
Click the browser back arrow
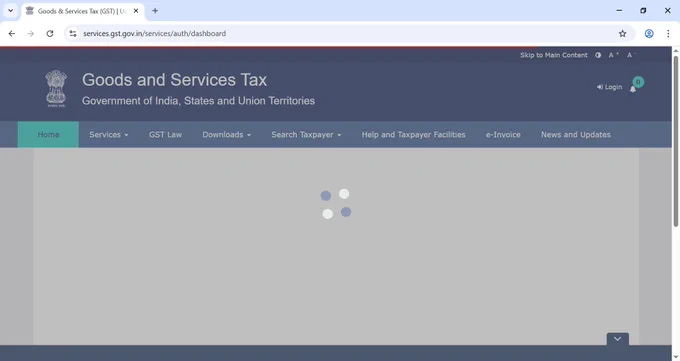click(x=12, y=33)
